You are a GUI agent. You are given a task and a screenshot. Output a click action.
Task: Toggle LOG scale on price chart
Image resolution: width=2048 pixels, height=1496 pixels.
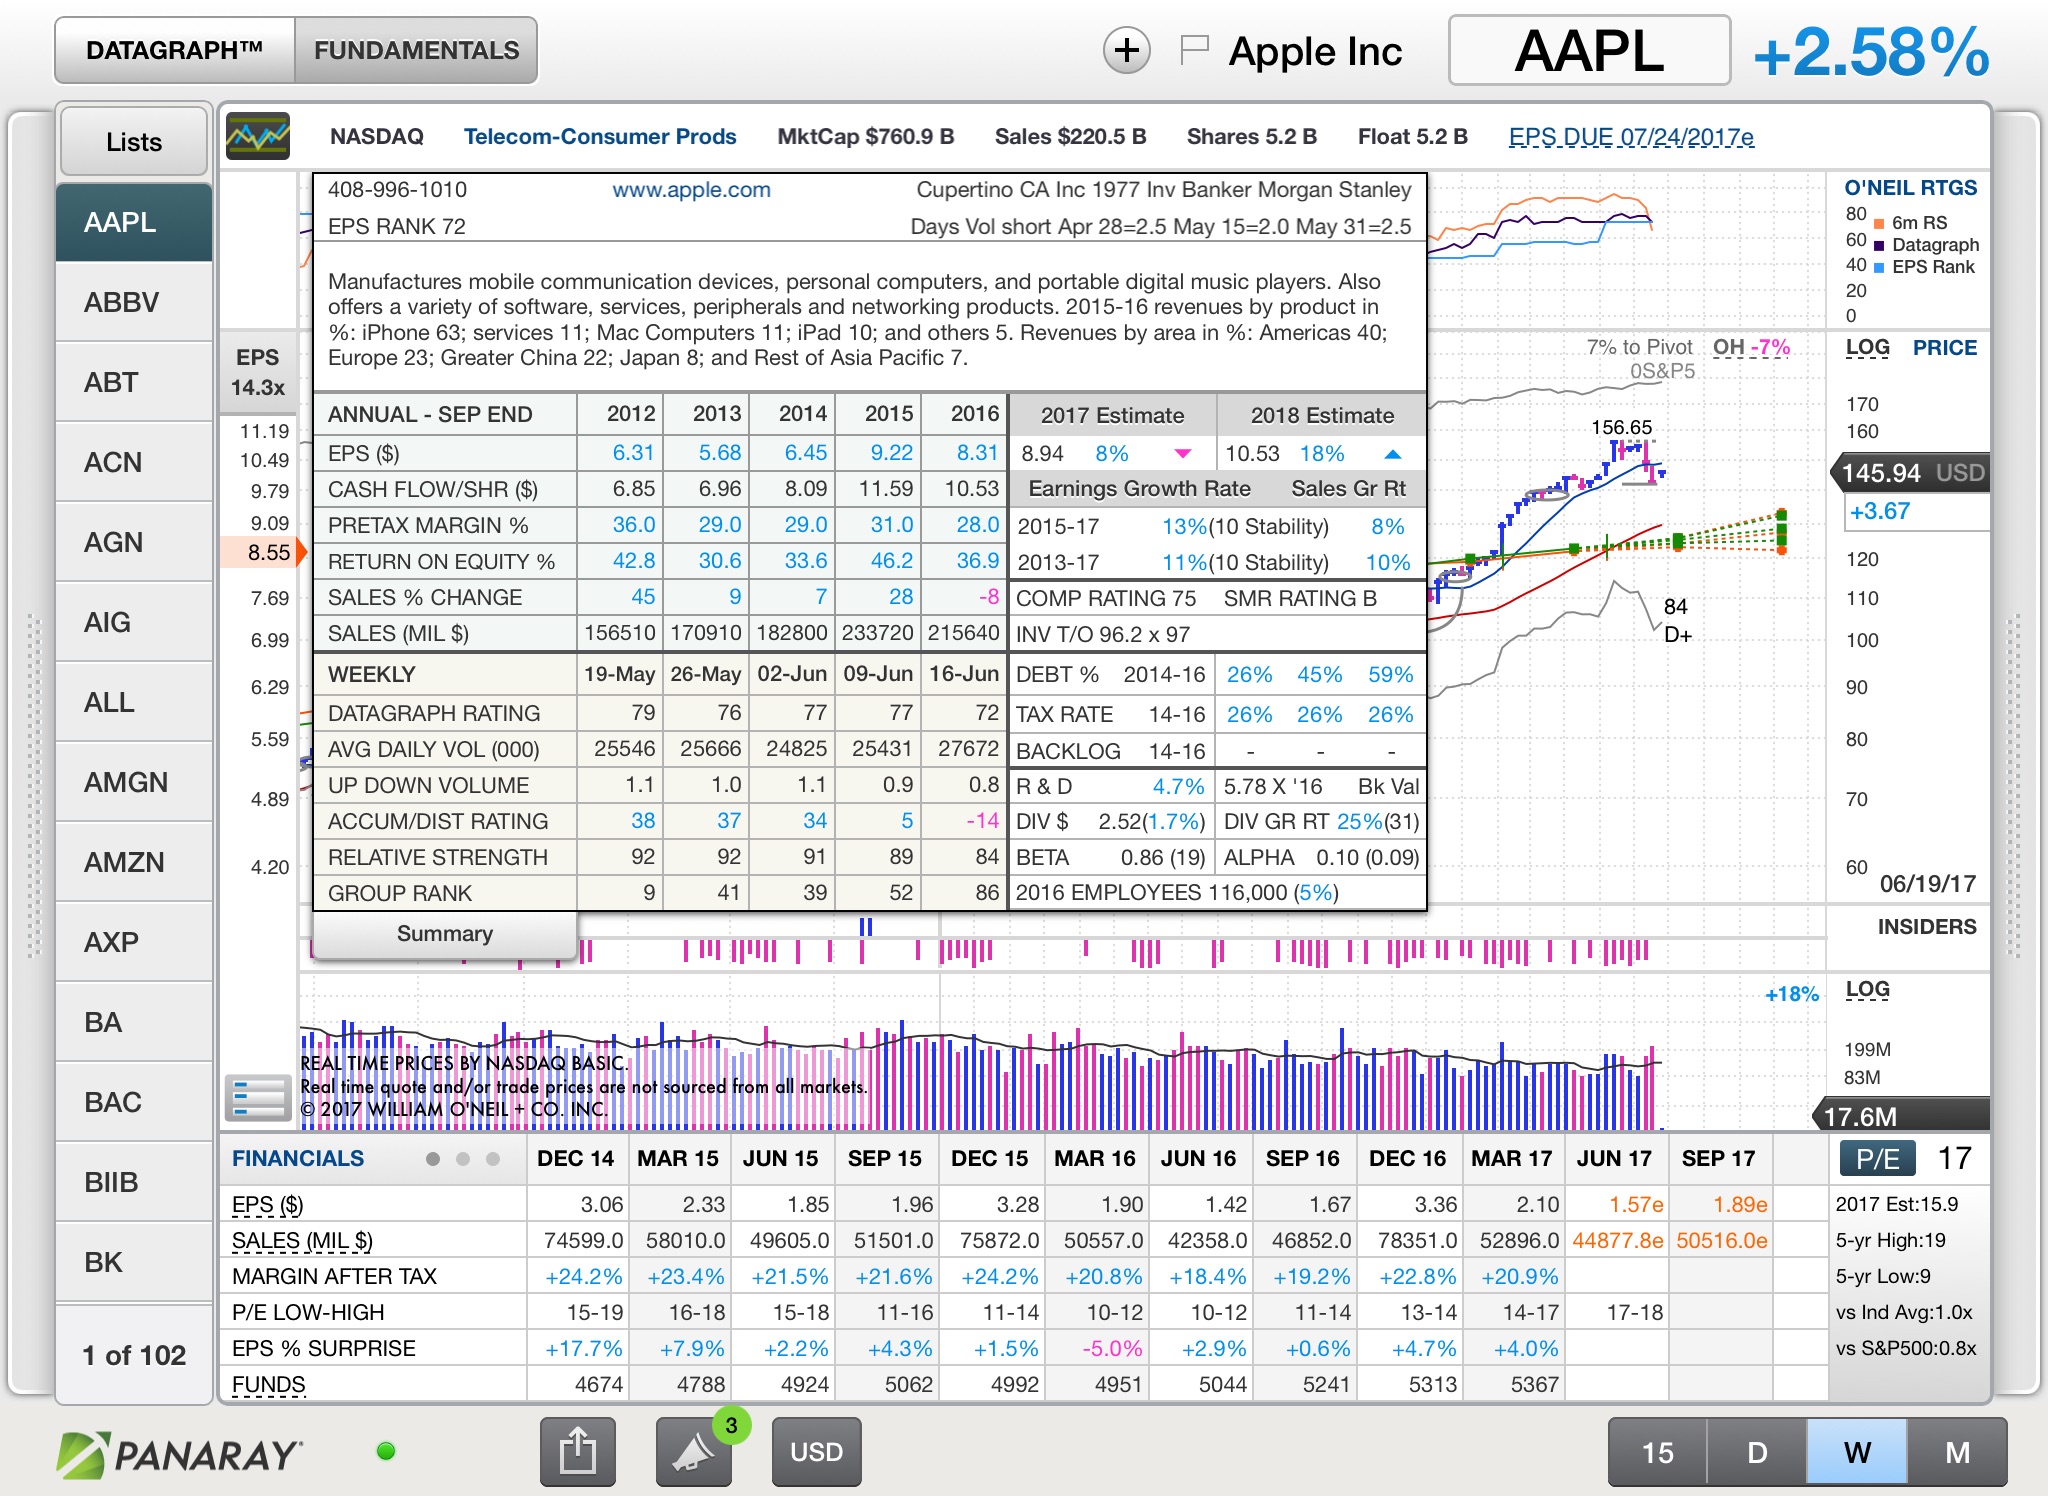tap(1866, 348)
